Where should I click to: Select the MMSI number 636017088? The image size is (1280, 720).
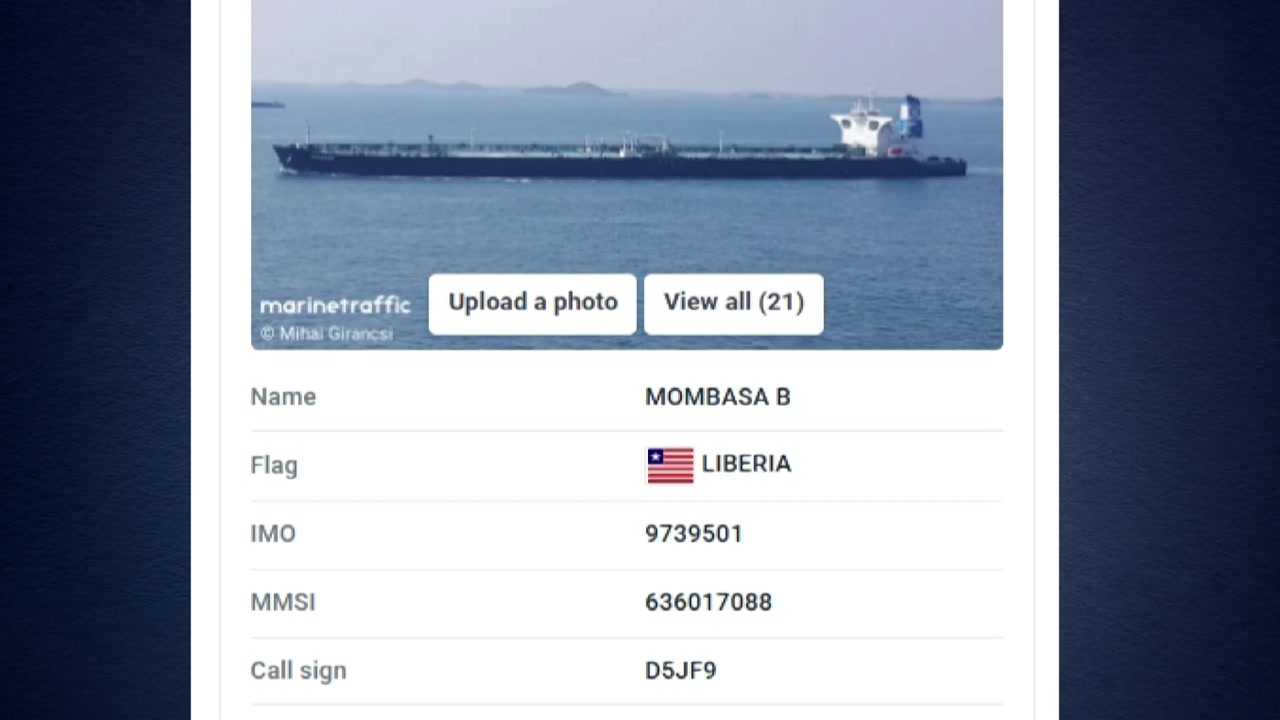point(708,602)
